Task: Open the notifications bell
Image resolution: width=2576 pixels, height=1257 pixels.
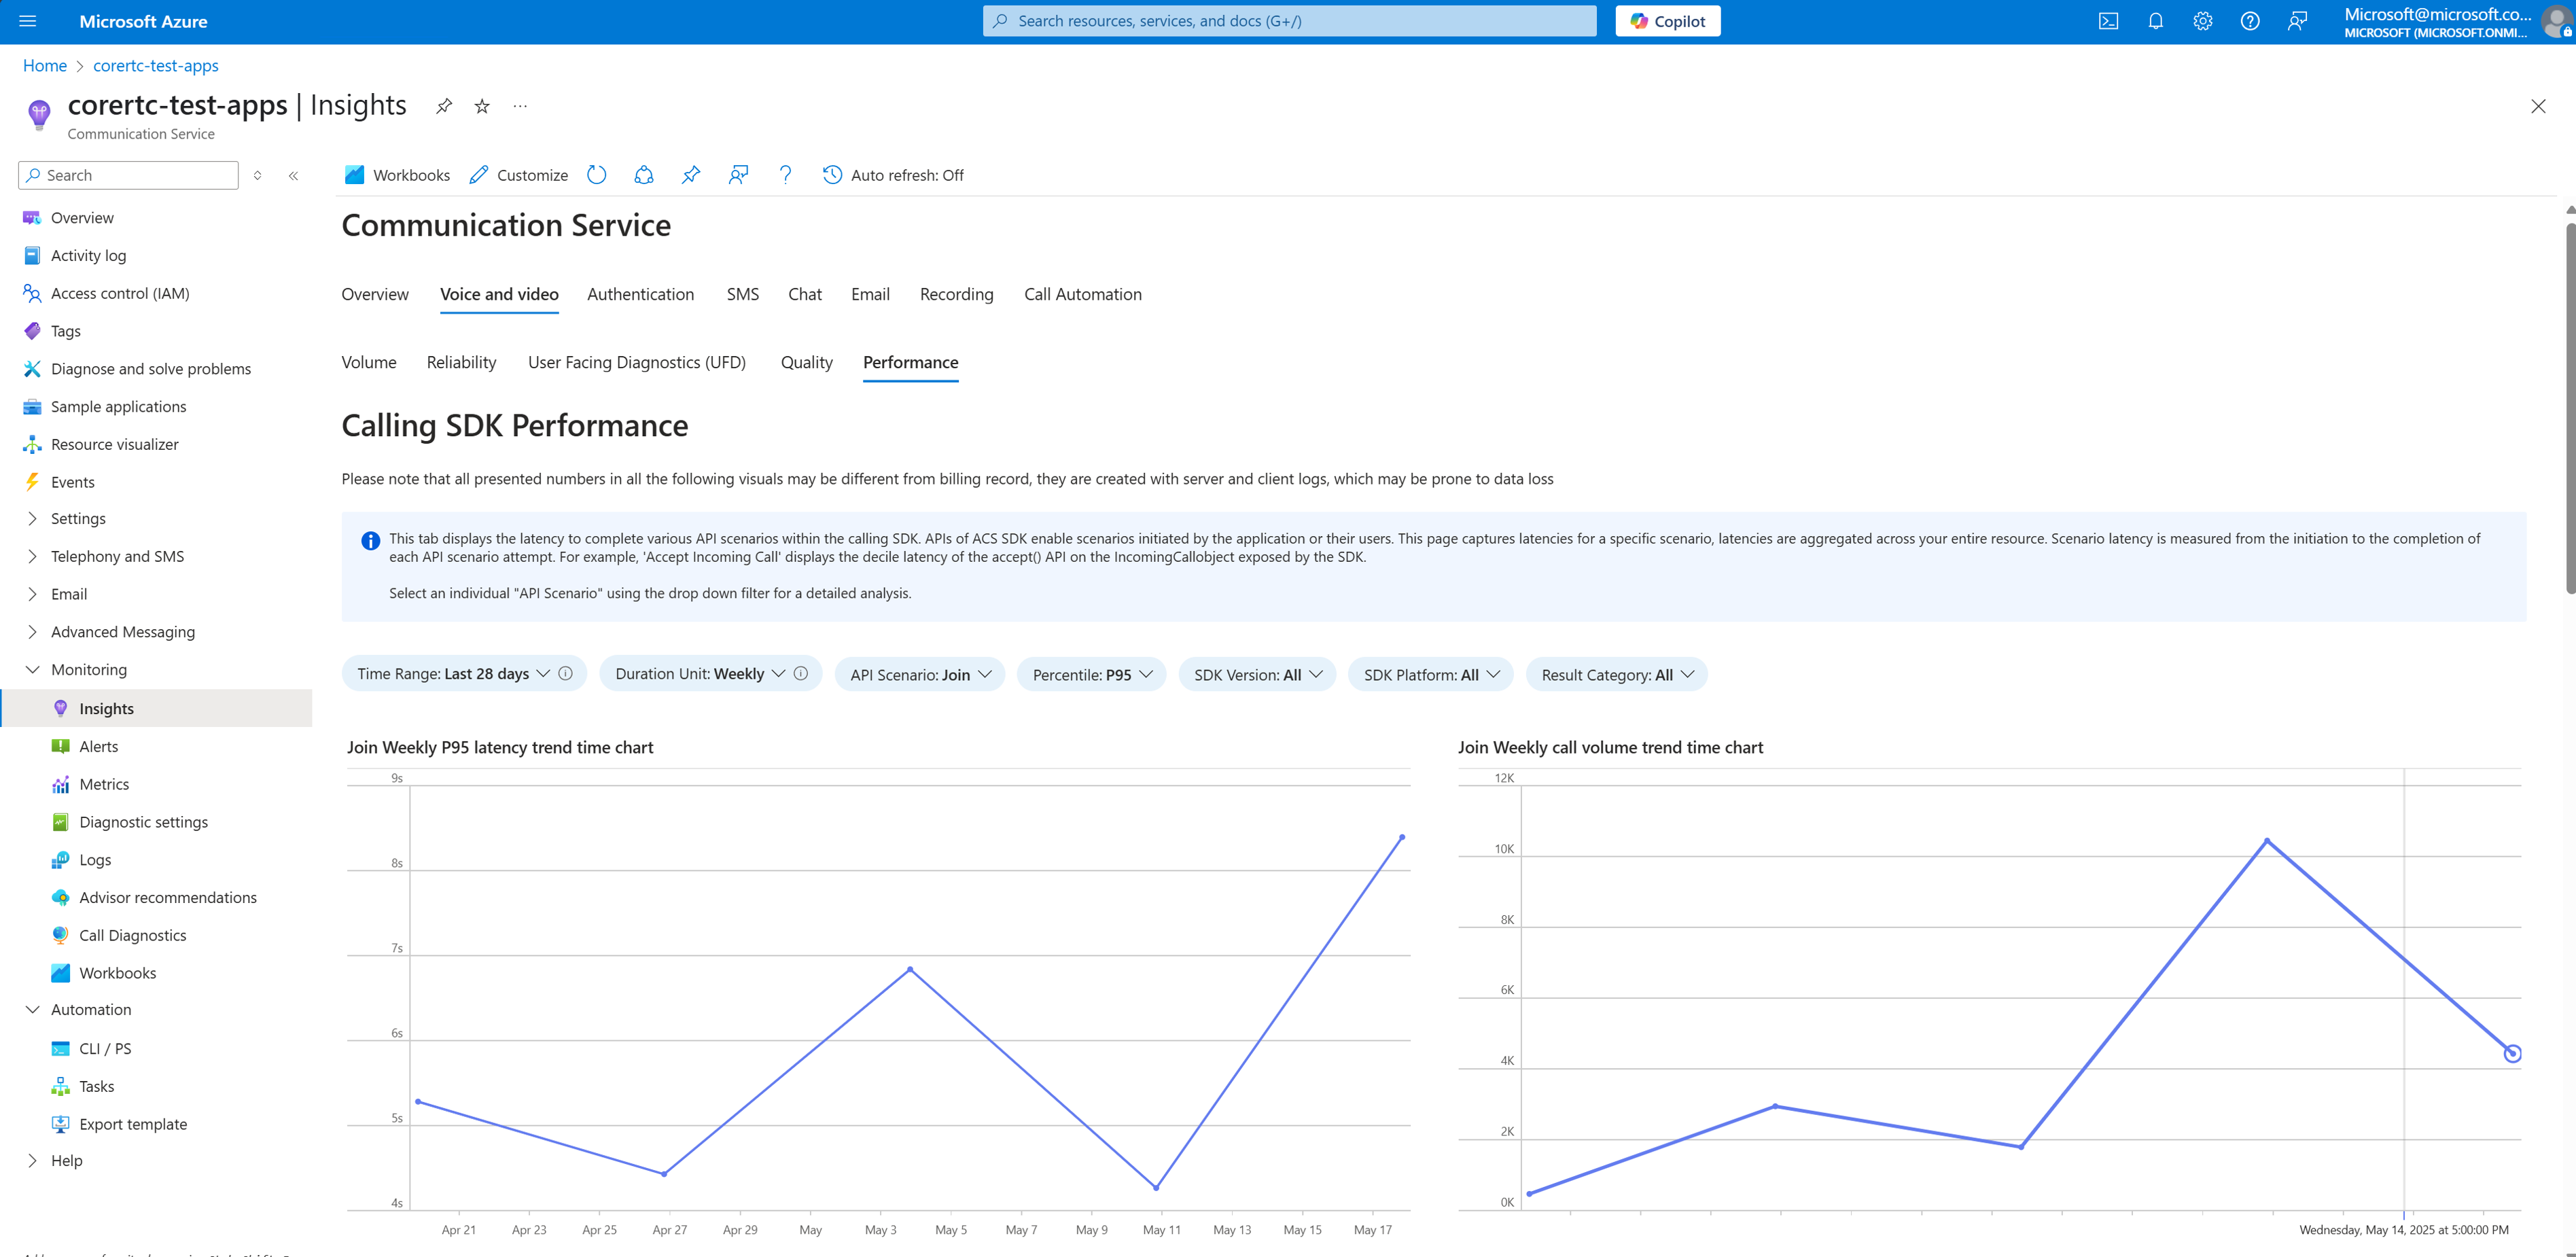Action: [2155, 21]
